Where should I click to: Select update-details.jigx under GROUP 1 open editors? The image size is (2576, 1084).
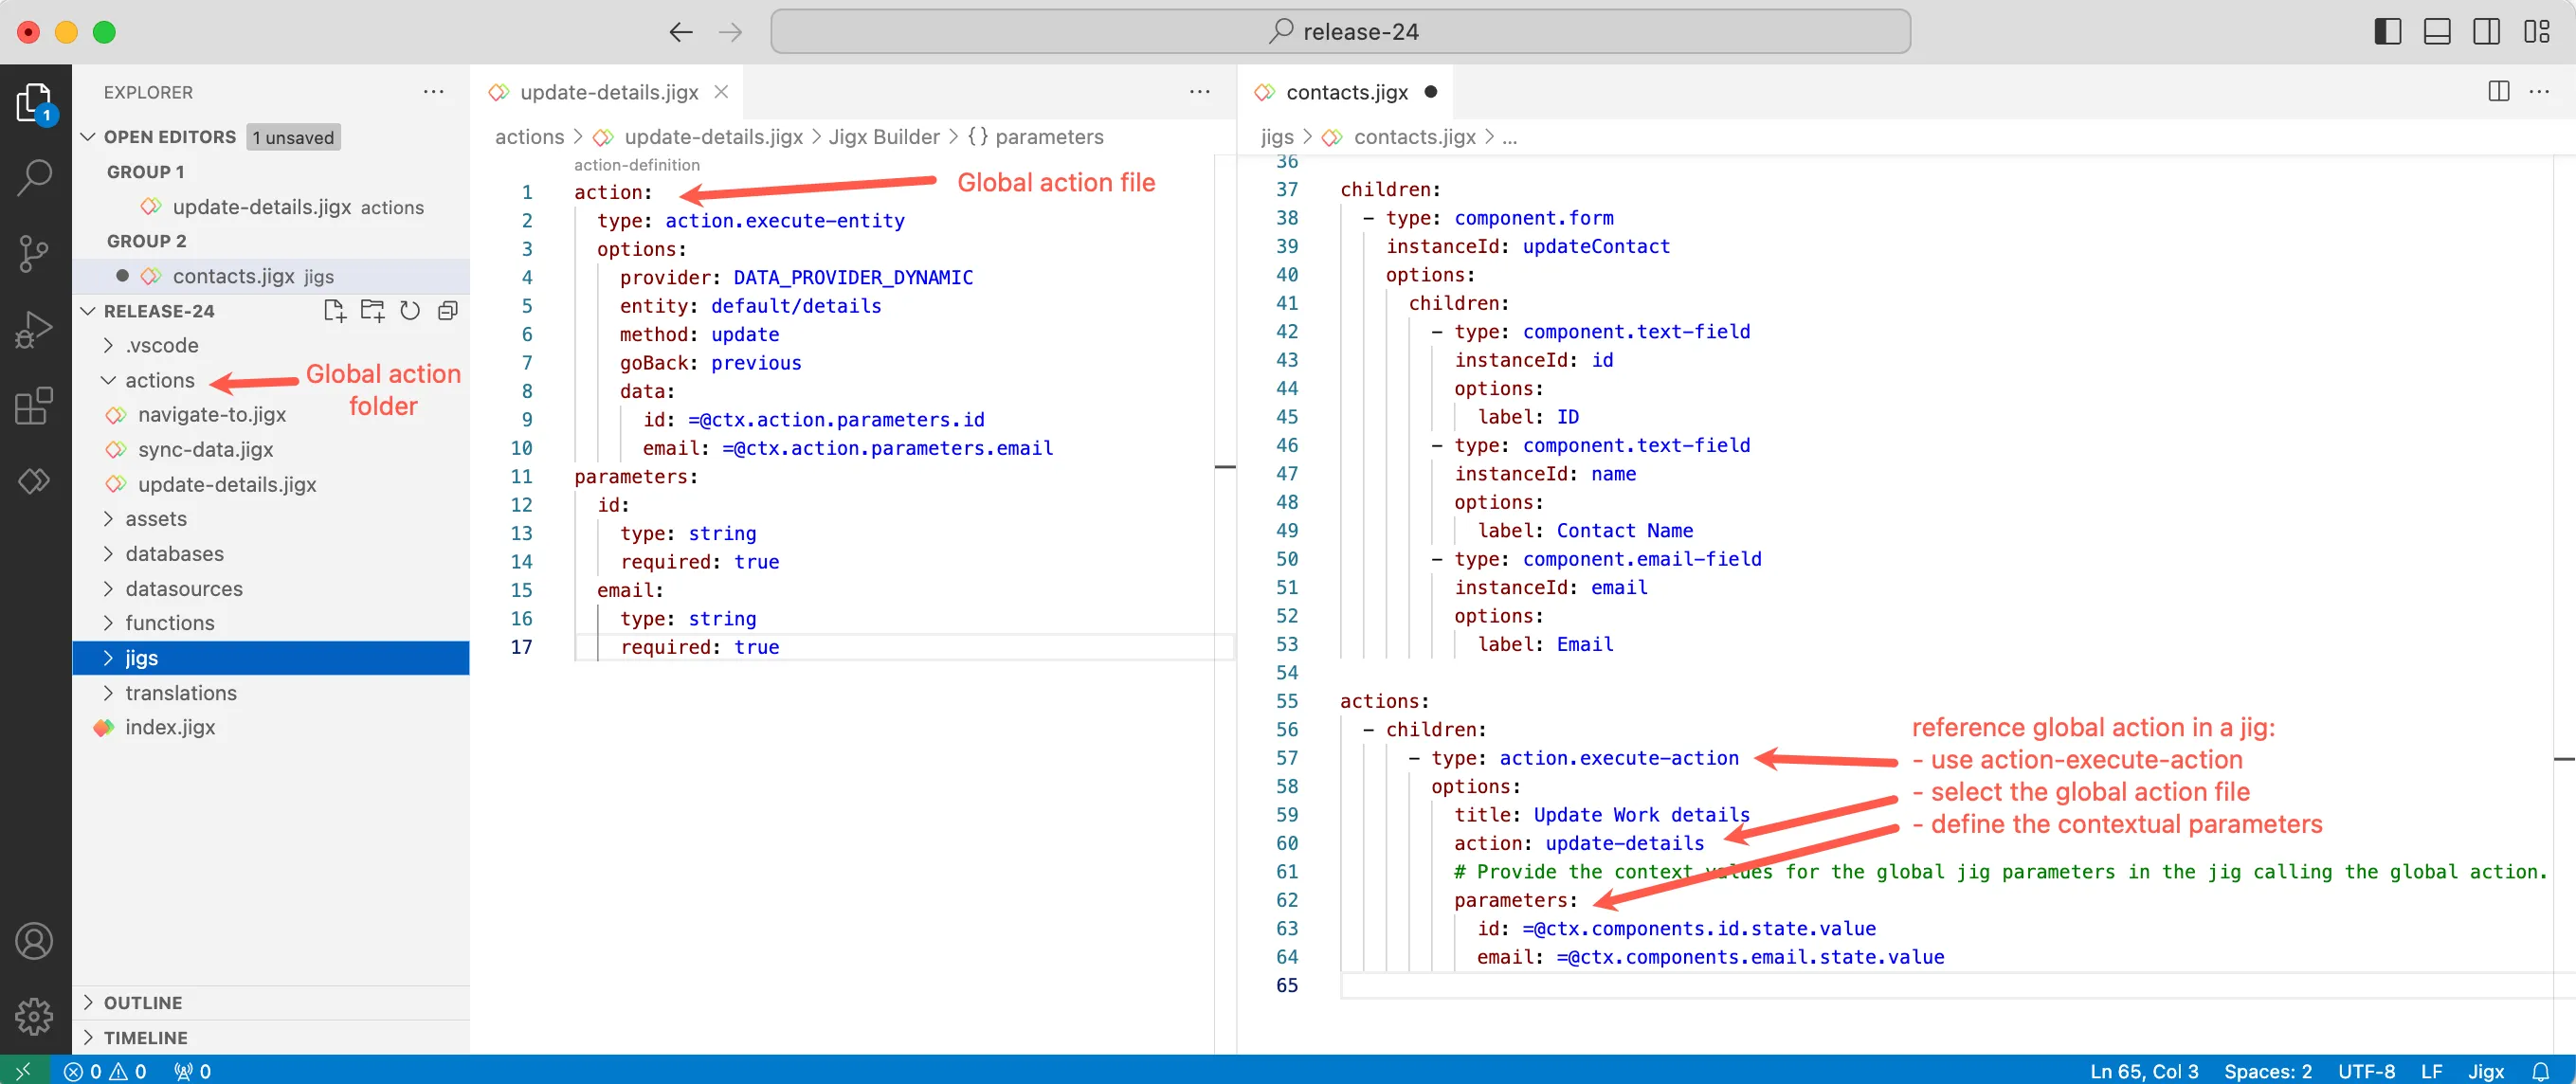click(270, 207)
